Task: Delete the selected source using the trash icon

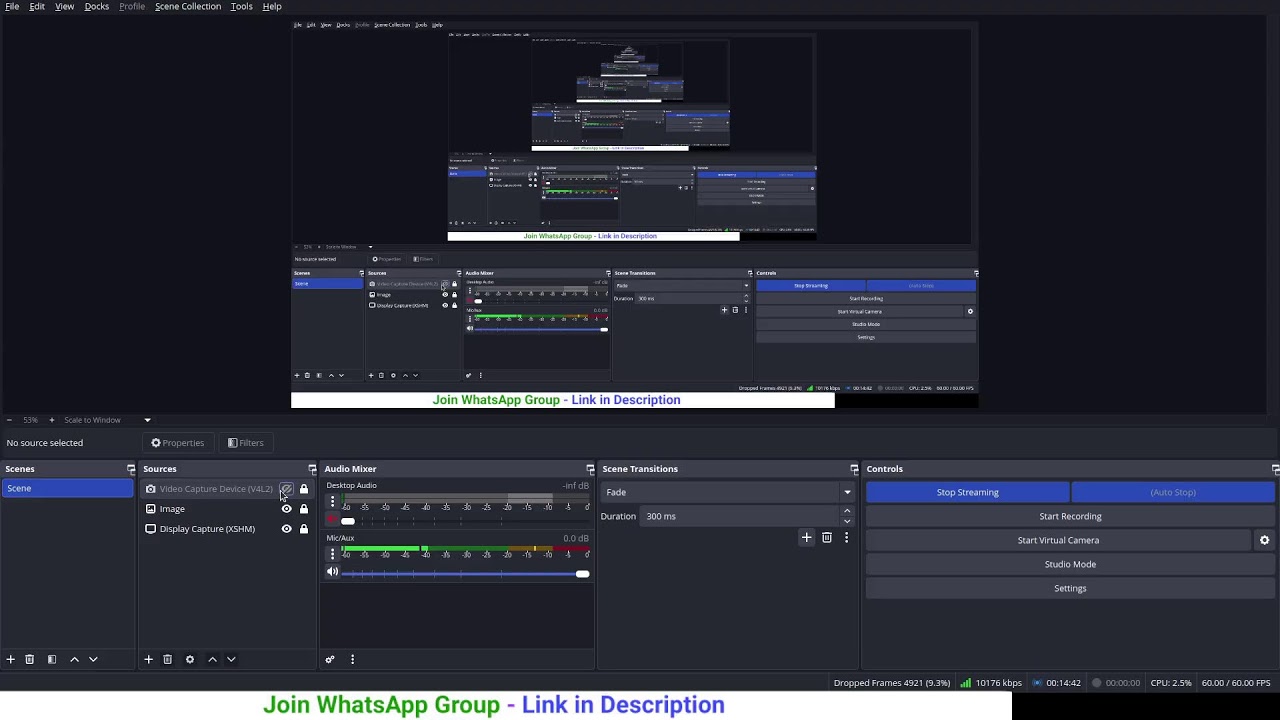Action: 168,659
